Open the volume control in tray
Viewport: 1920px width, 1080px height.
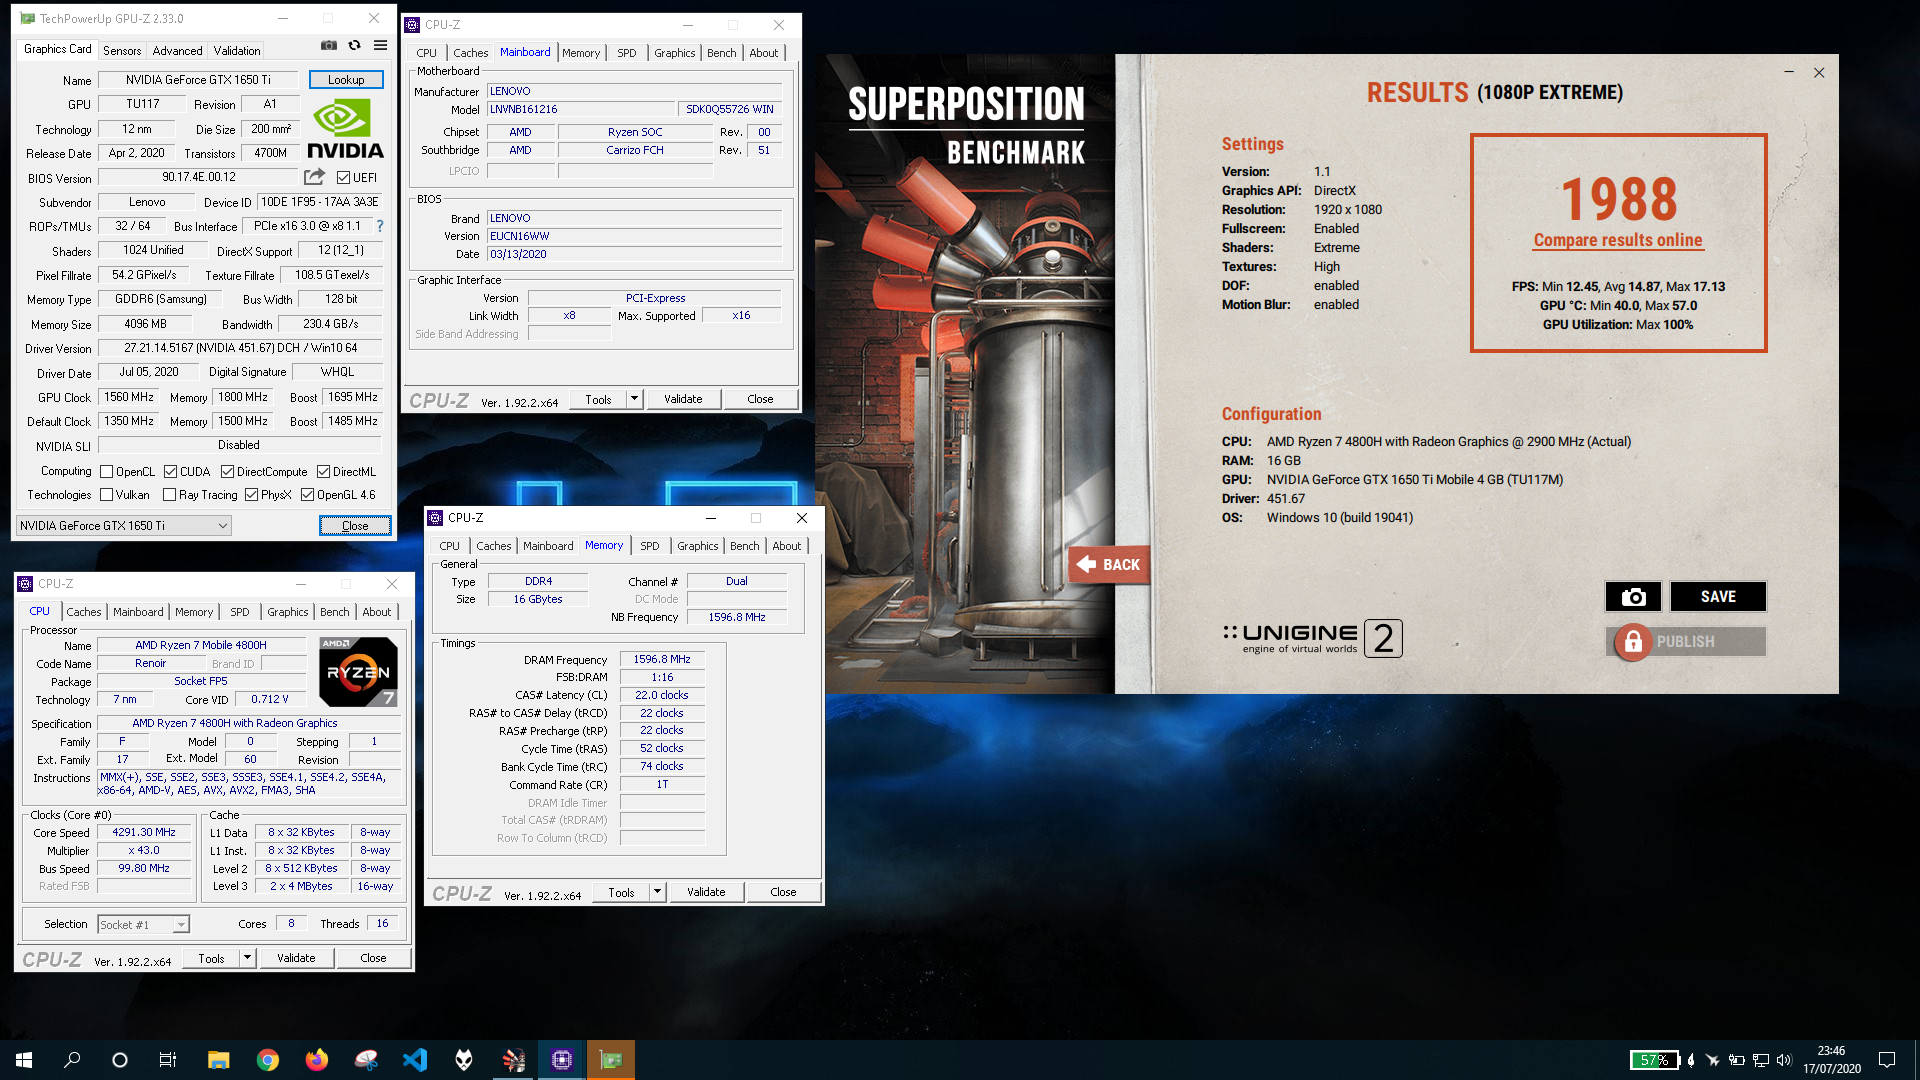coord(1784,1060)
